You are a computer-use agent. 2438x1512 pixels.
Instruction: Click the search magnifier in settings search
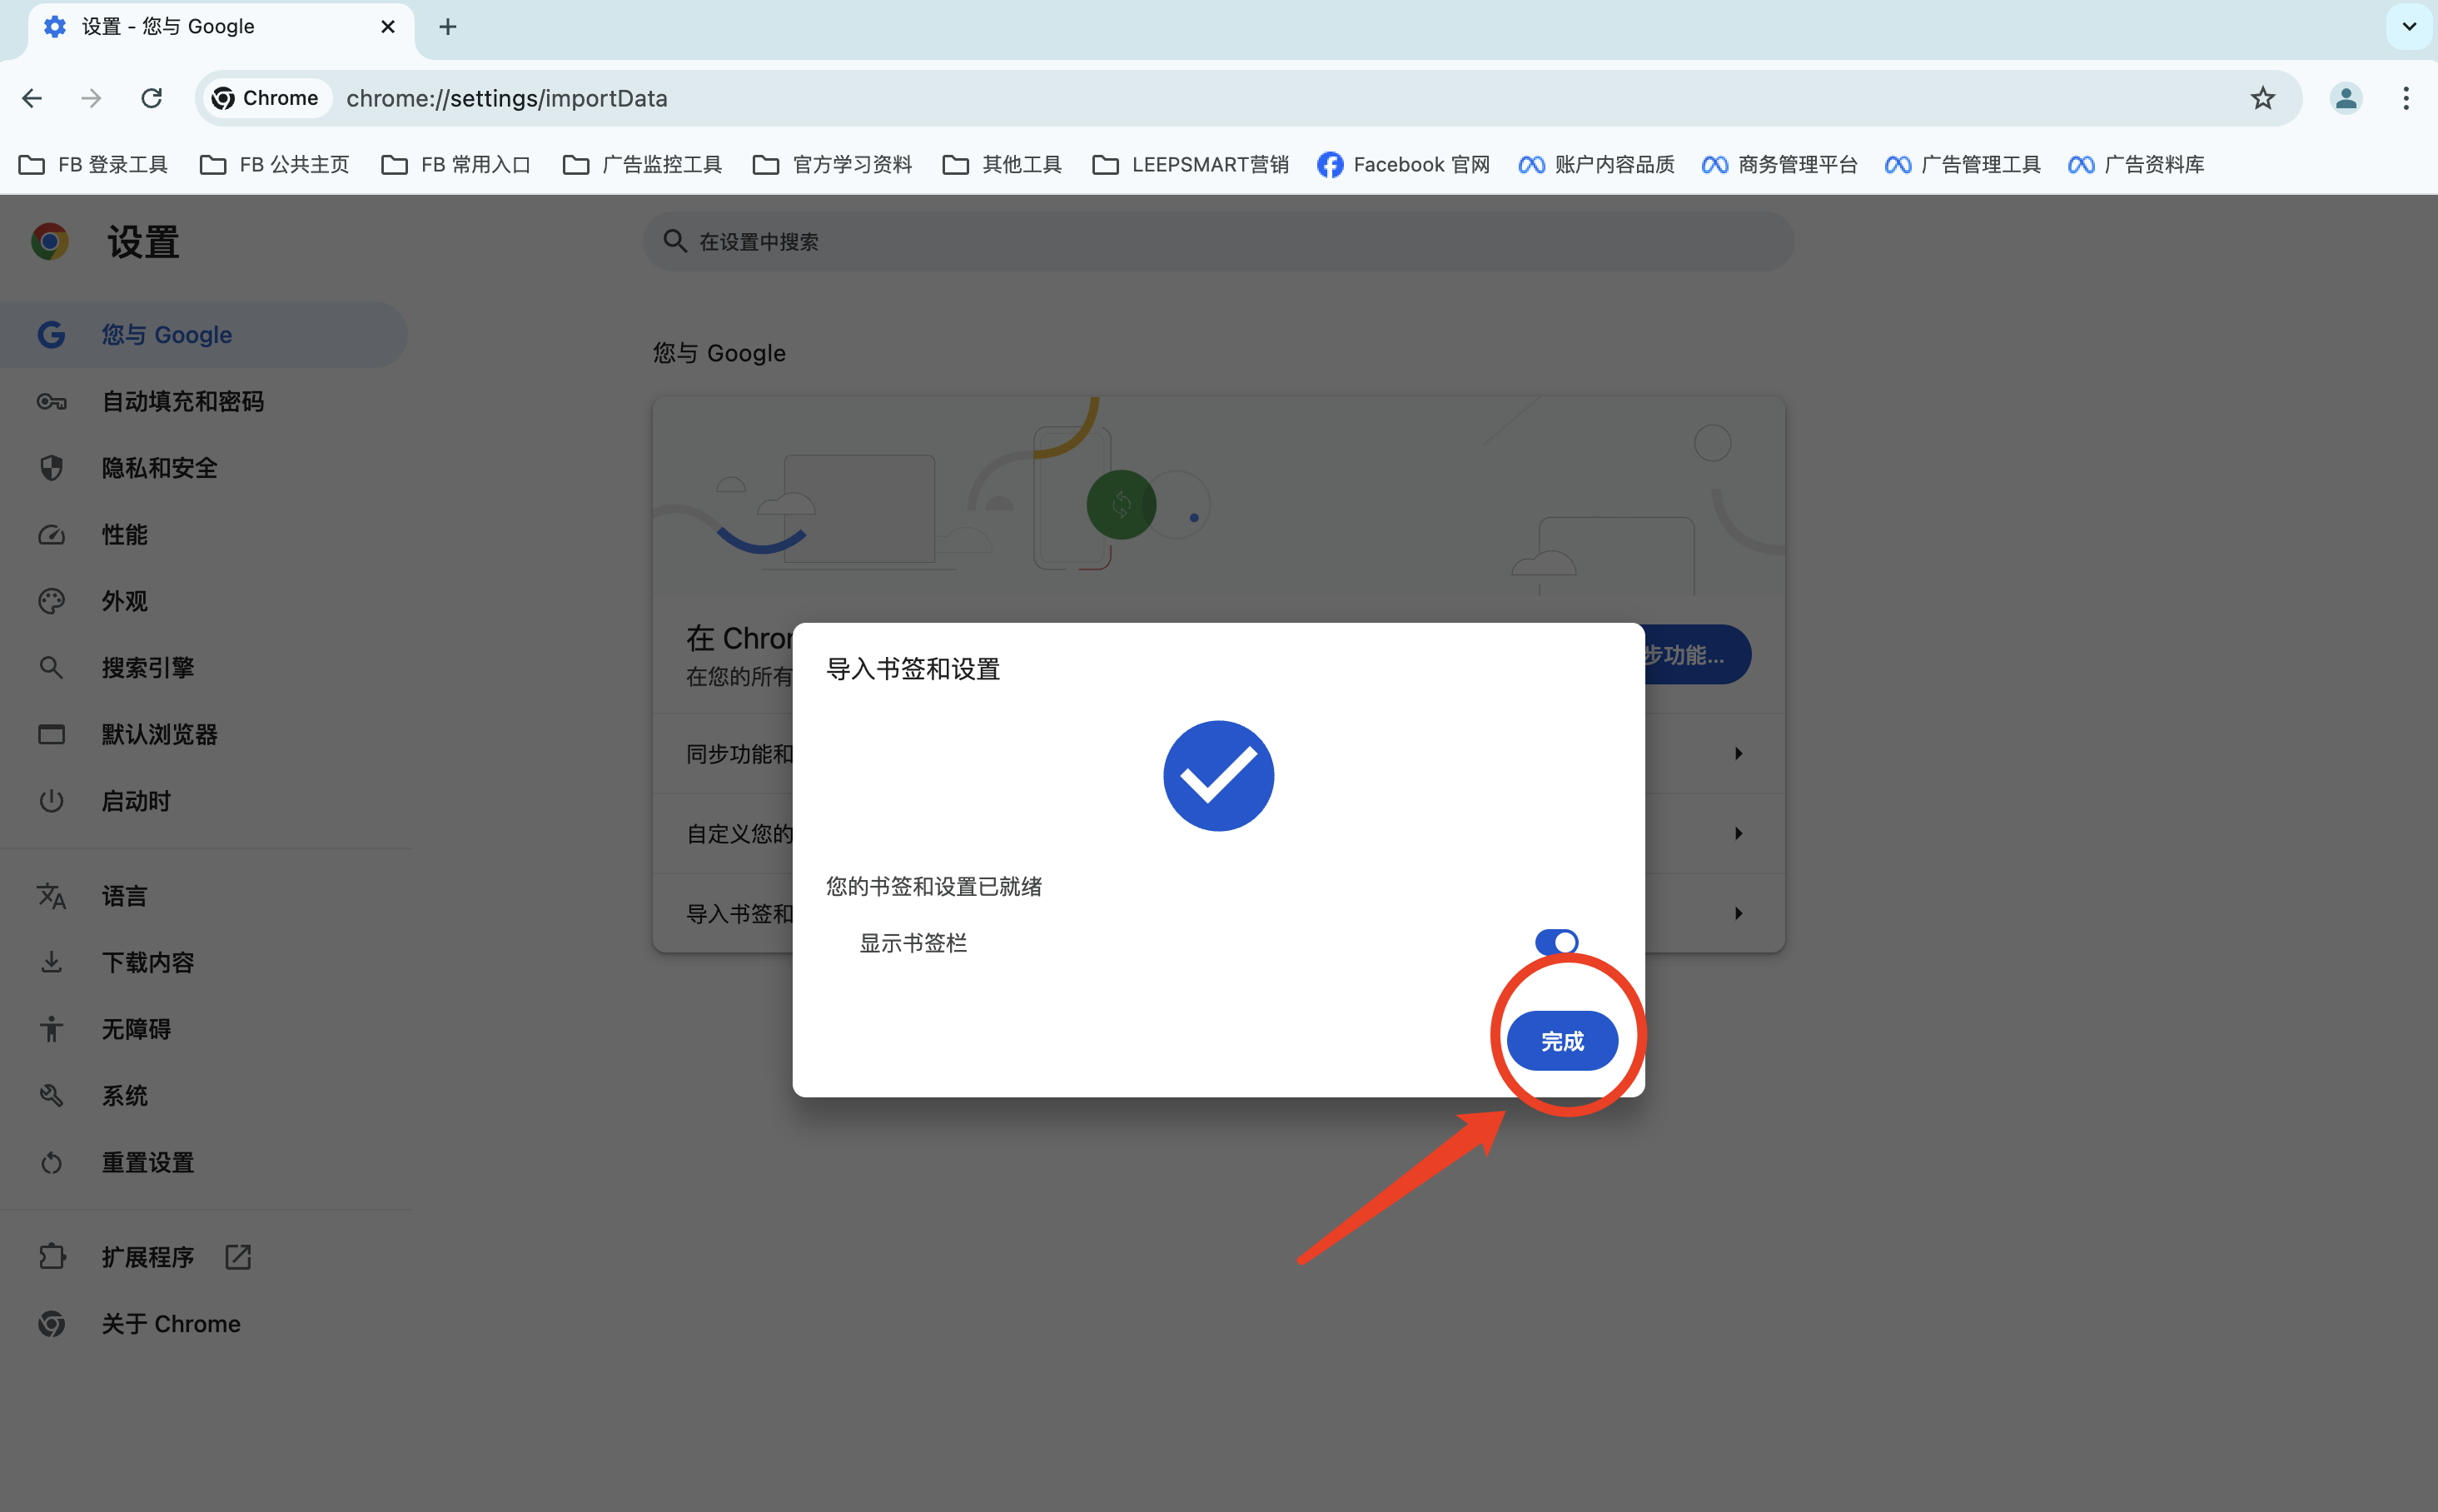[675, 241]
